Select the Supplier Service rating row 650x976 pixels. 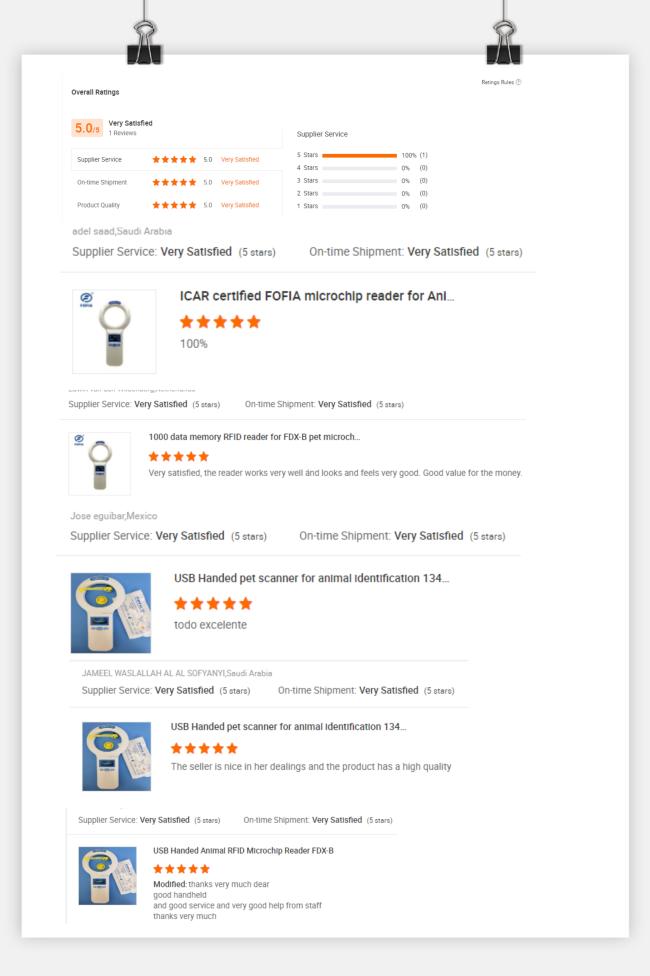click(168, 159)
